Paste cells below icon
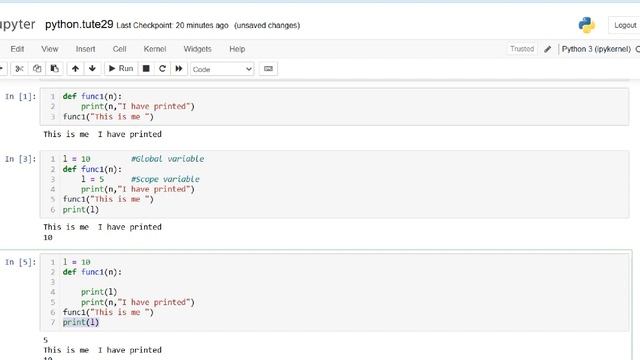Viewport: 640px width, 360px height. point(54,69)
